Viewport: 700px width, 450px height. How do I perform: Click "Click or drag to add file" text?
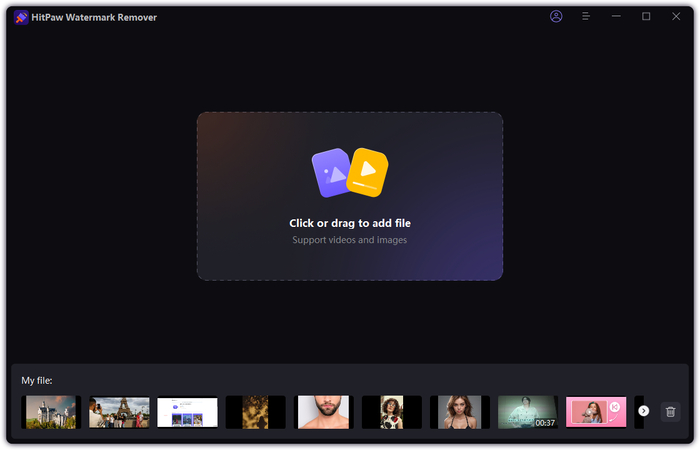pyautogui.click(x=350, y=223)
